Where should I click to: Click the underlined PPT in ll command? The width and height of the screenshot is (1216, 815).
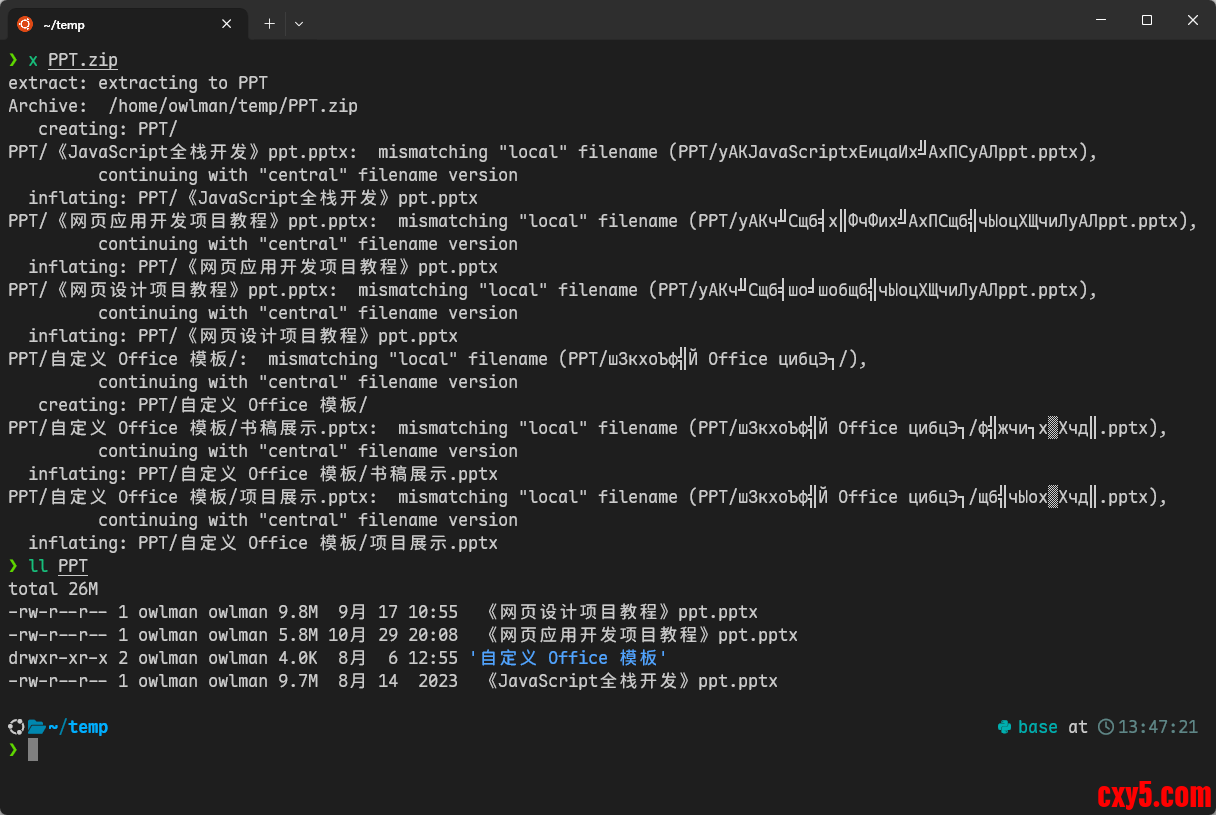pos(73,566)
